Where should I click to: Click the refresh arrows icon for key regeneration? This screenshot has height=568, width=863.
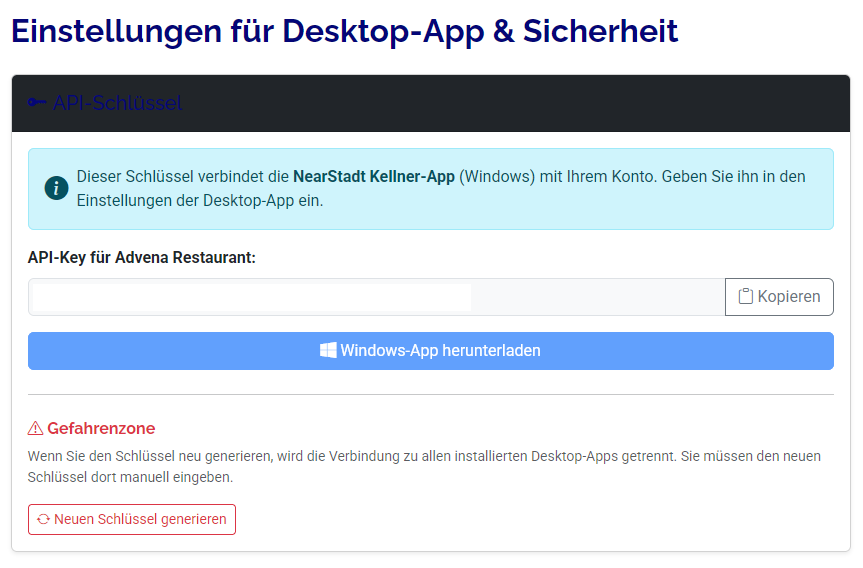(43, 520)
